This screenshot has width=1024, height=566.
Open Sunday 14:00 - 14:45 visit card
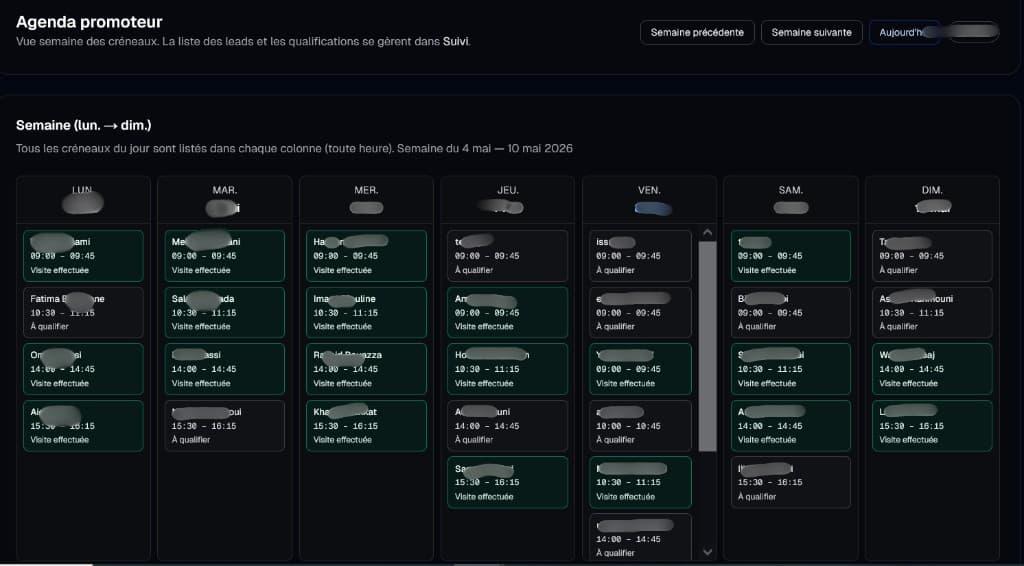click(x=932, y=369)
